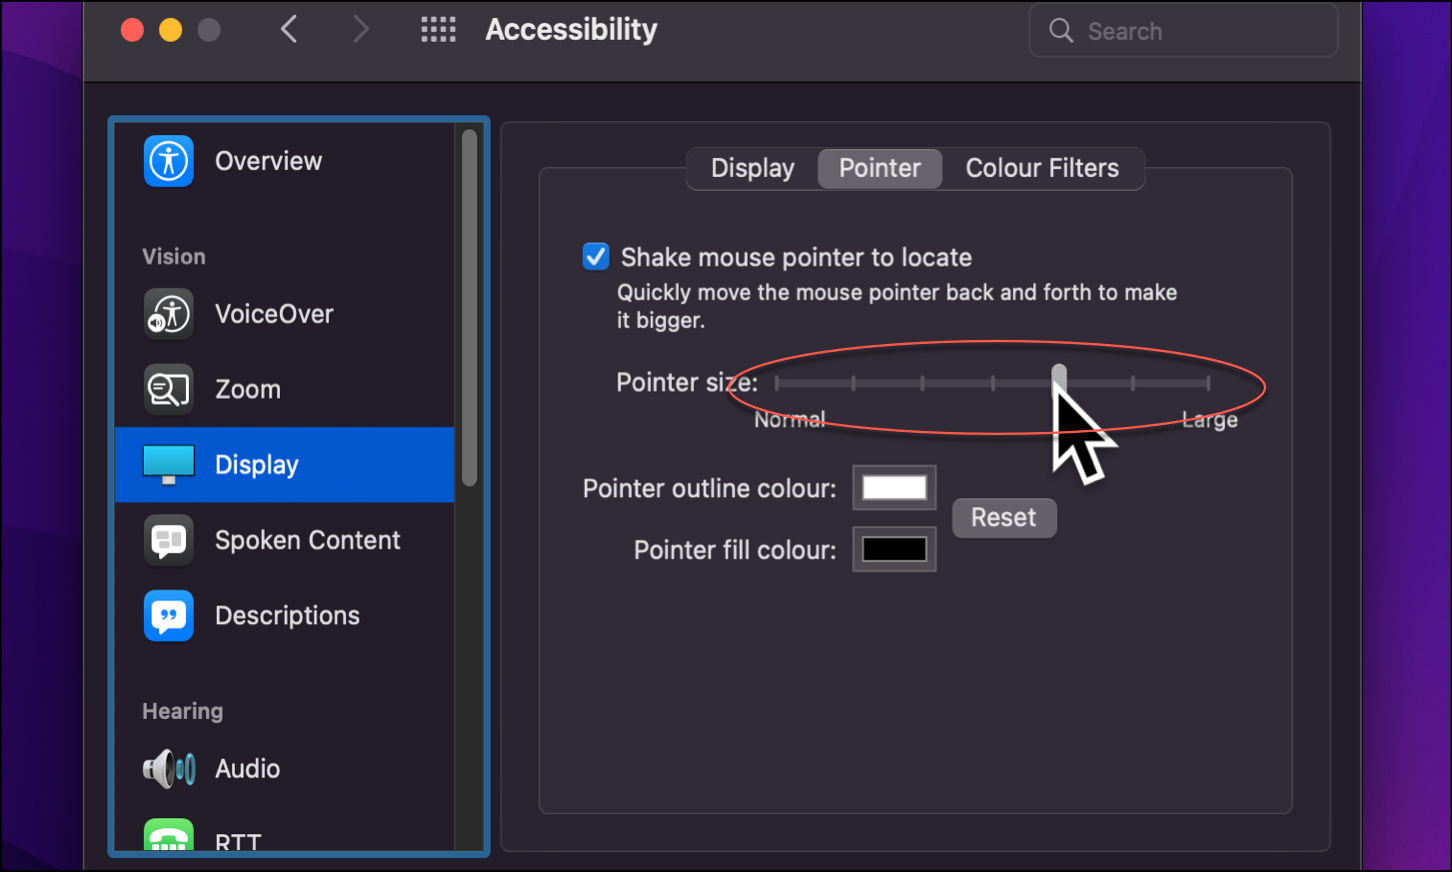
Task: Toggle Shake mouse pointer to locate
Action: tap(596, 257)
